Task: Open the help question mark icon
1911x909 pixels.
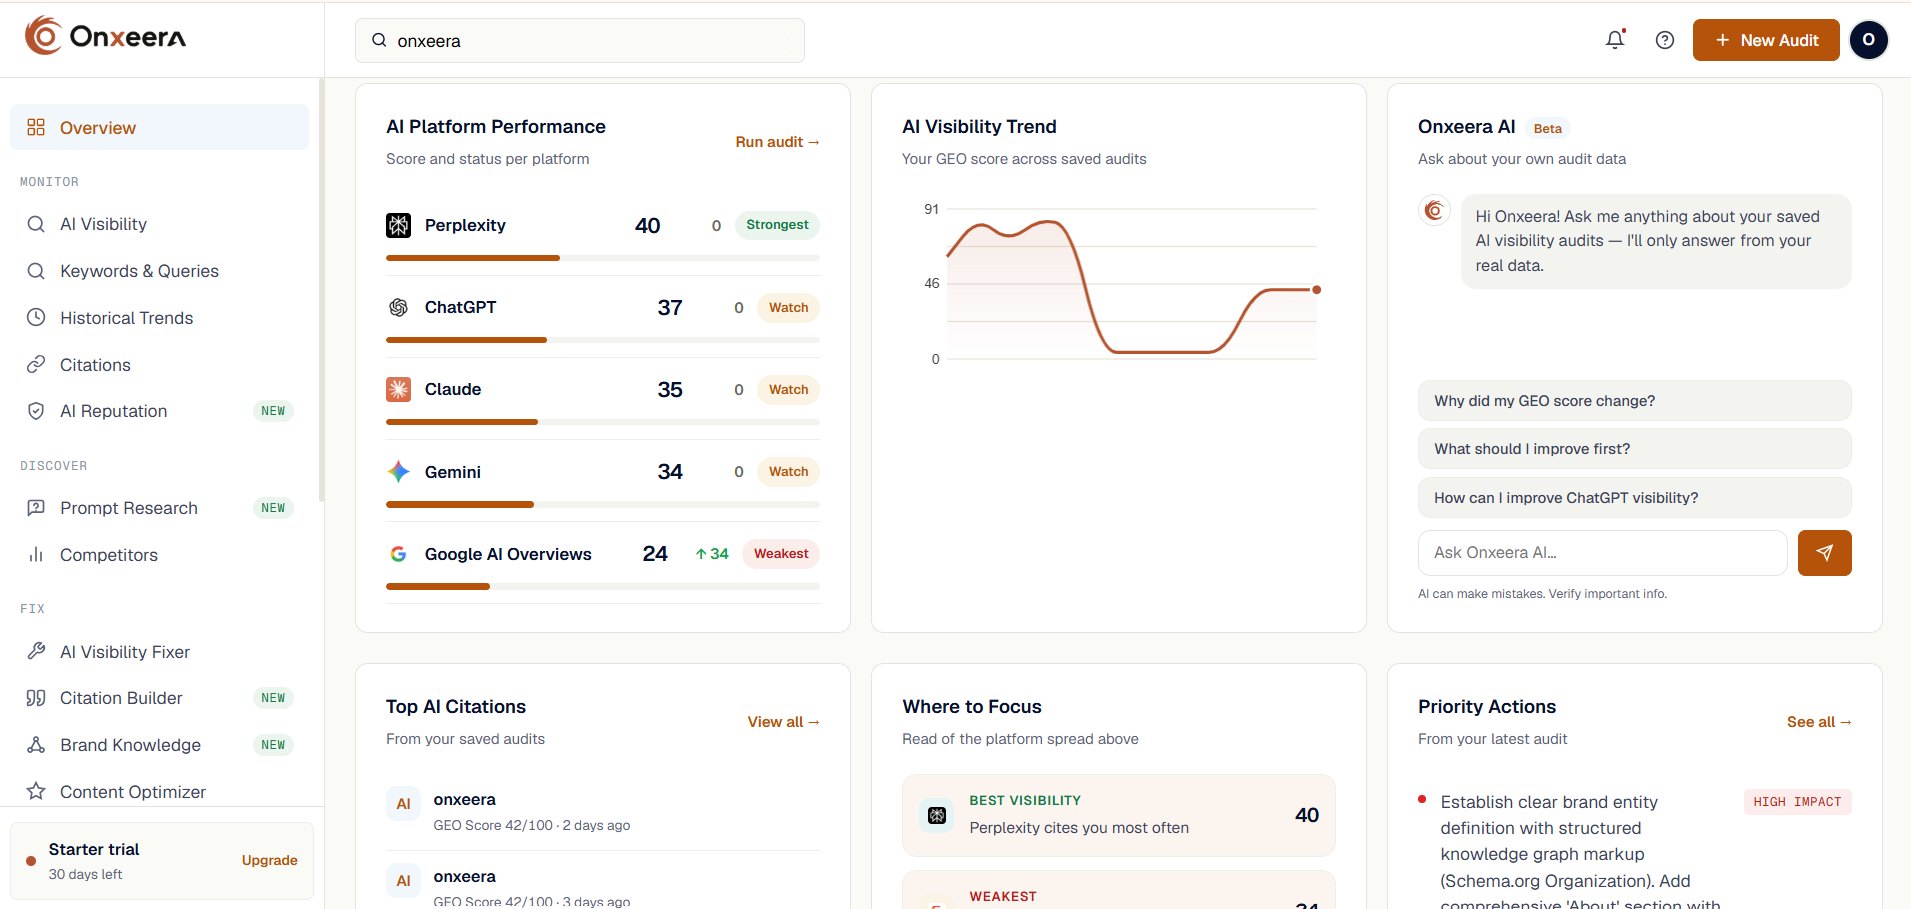Action: [1665, 40]
